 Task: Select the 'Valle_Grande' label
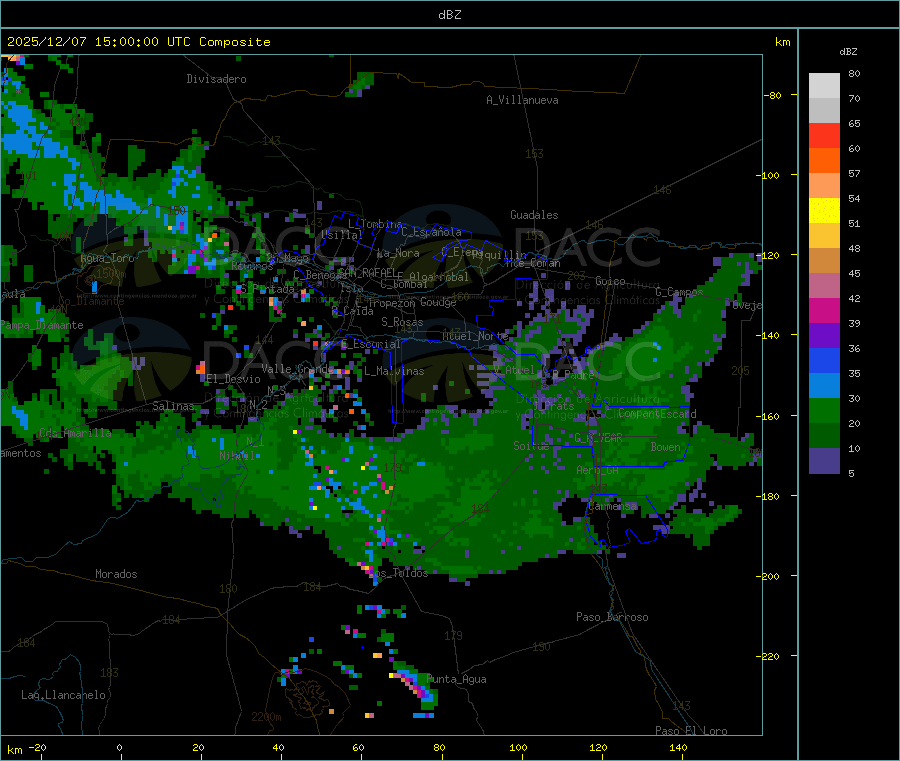pos(297,369)
